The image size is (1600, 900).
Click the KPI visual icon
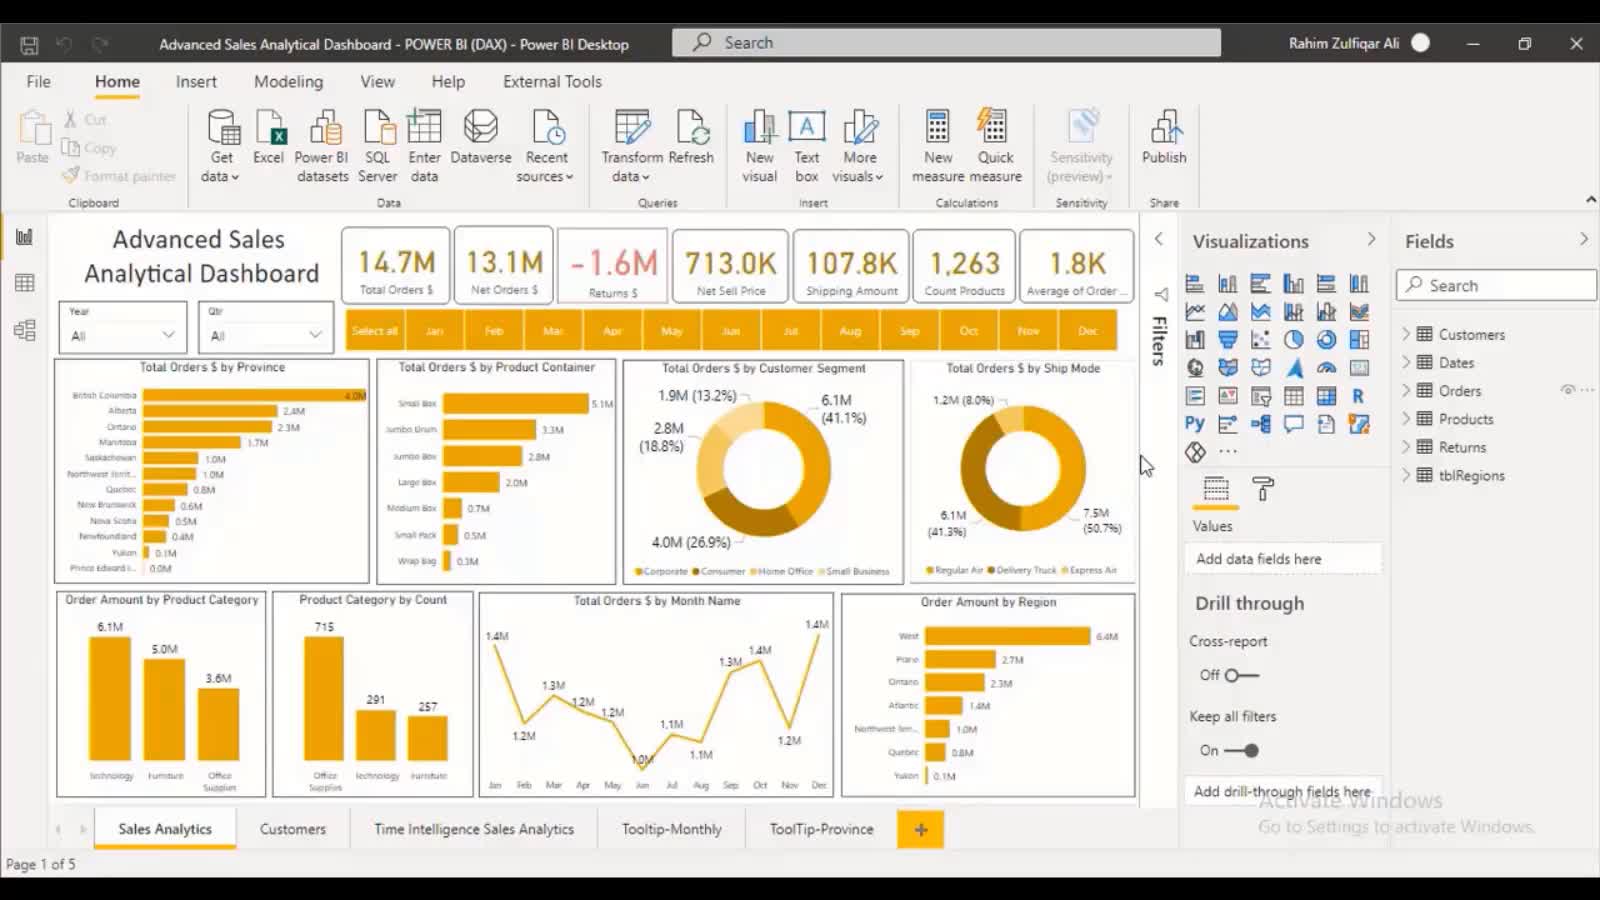click(x=1228, y=396)
